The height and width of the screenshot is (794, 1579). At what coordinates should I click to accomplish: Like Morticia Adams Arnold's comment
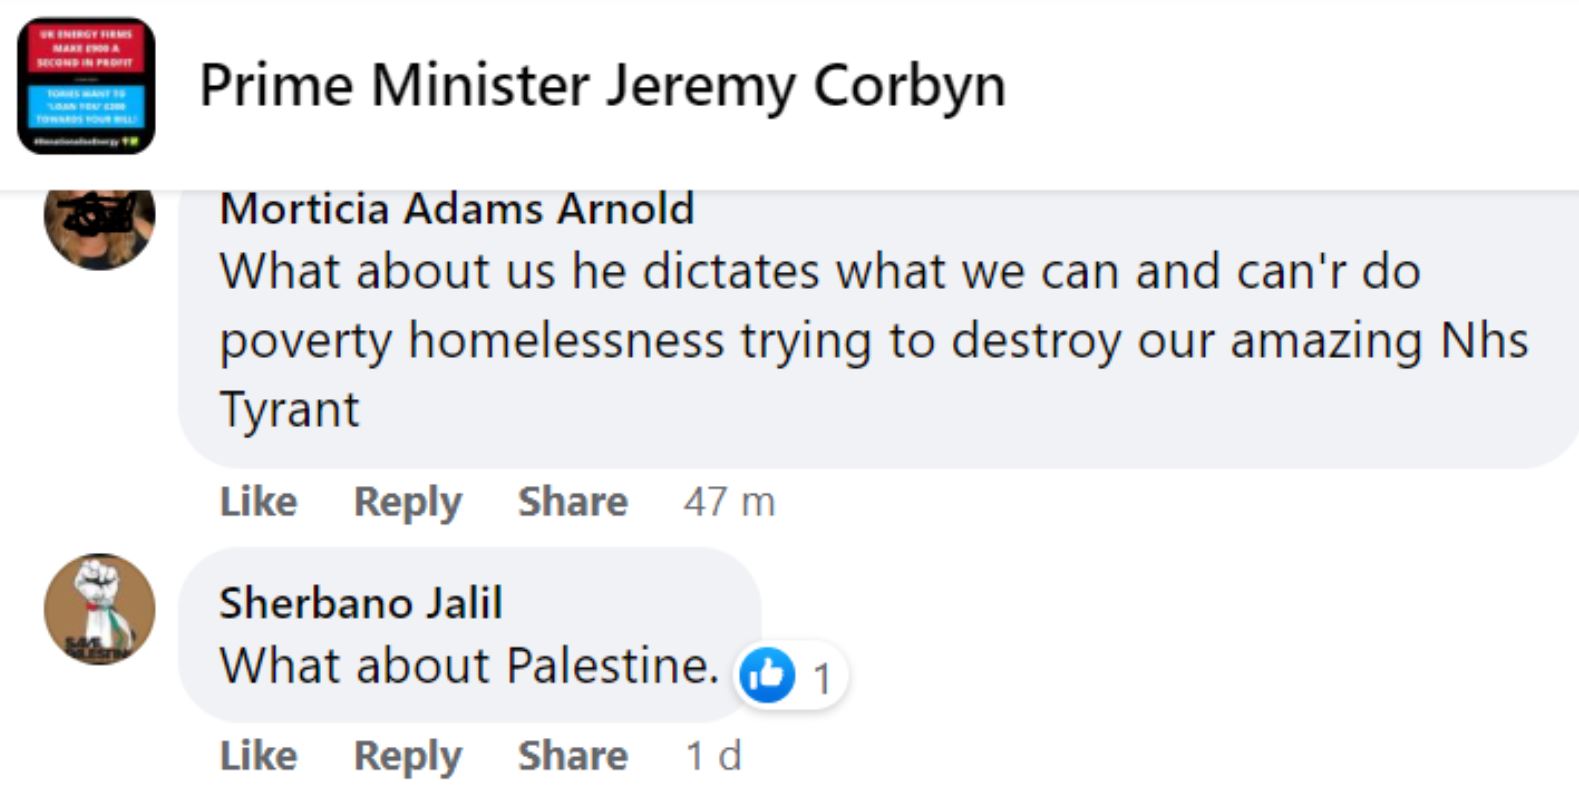(258, 501)
